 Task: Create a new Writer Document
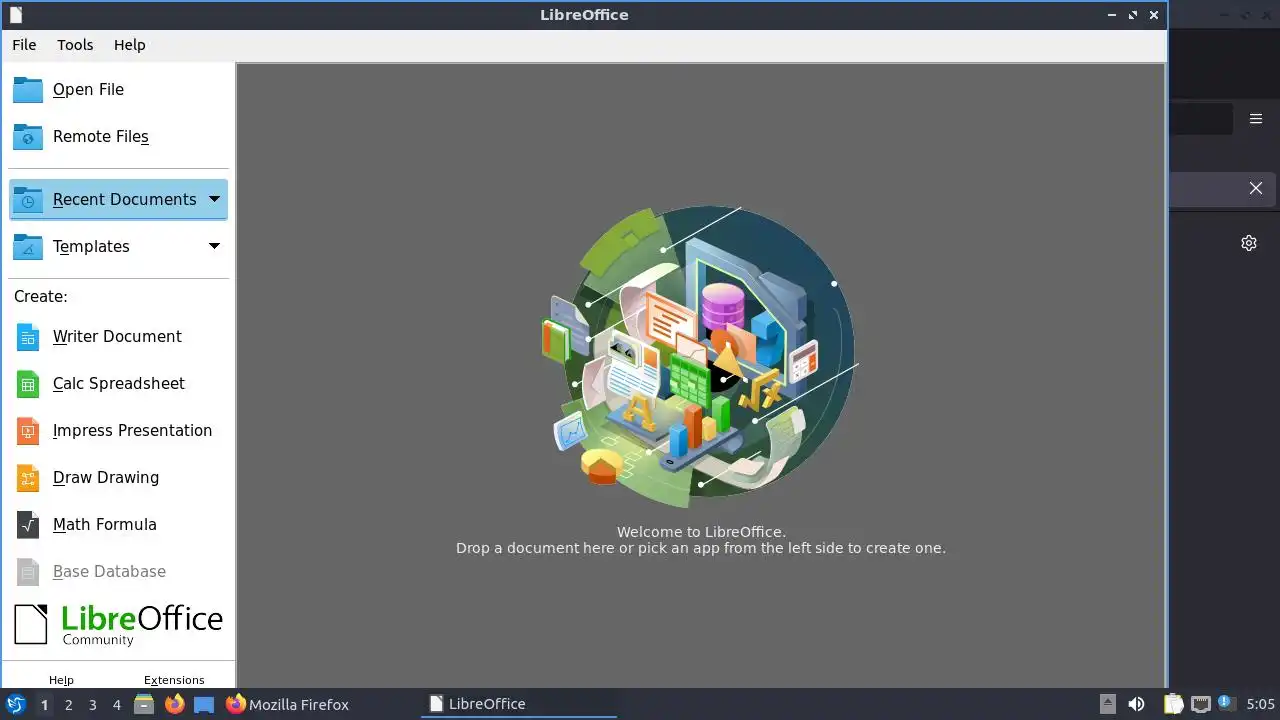tap(118, 337)
